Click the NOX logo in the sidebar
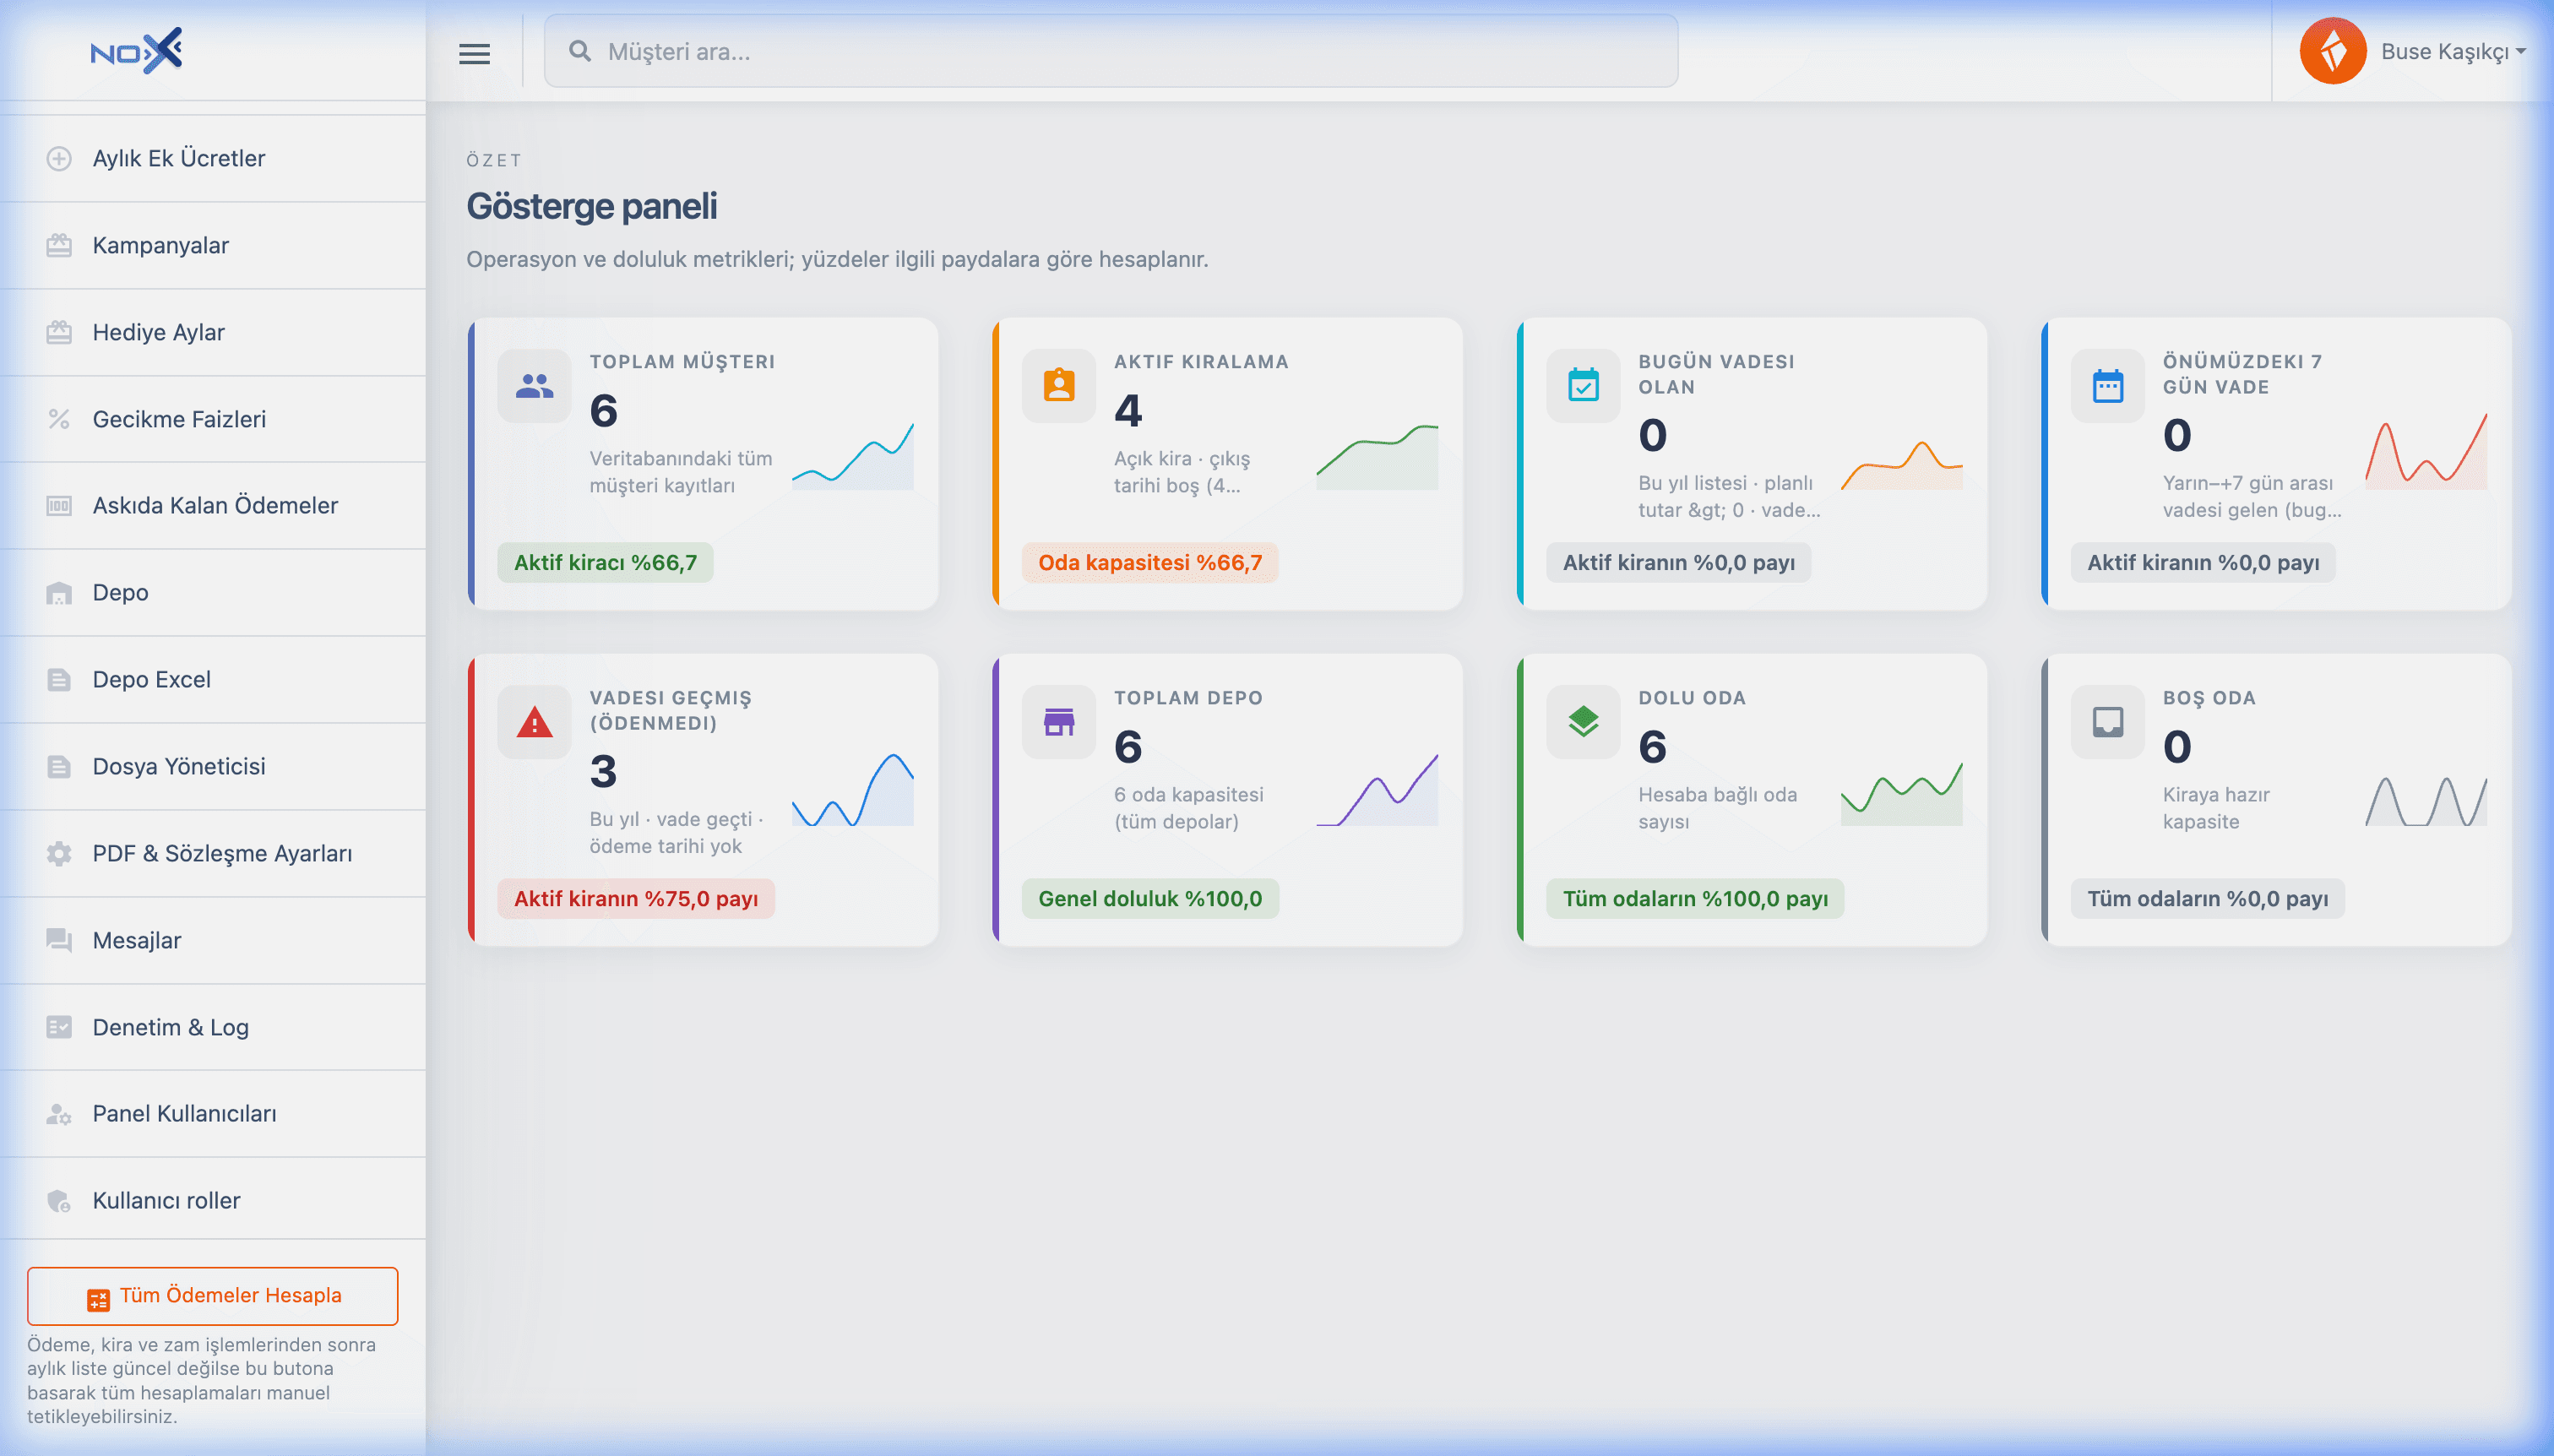 (136, 51)
